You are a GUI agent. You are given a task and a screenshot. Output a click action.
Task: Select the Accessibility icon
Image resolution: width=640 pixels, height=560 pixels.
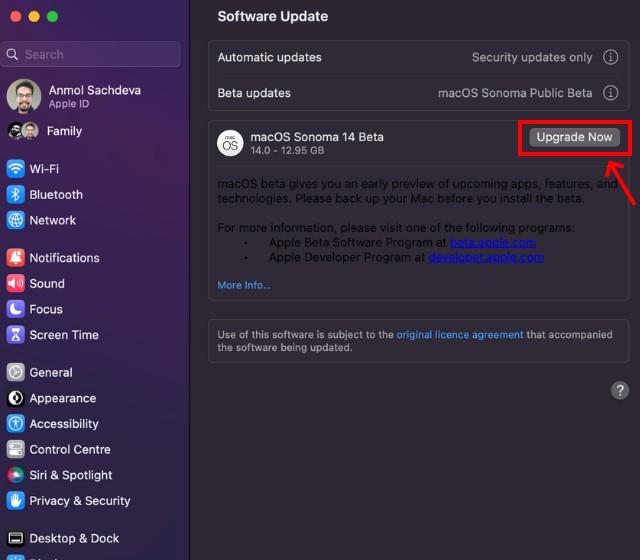(x=16, y=424)
